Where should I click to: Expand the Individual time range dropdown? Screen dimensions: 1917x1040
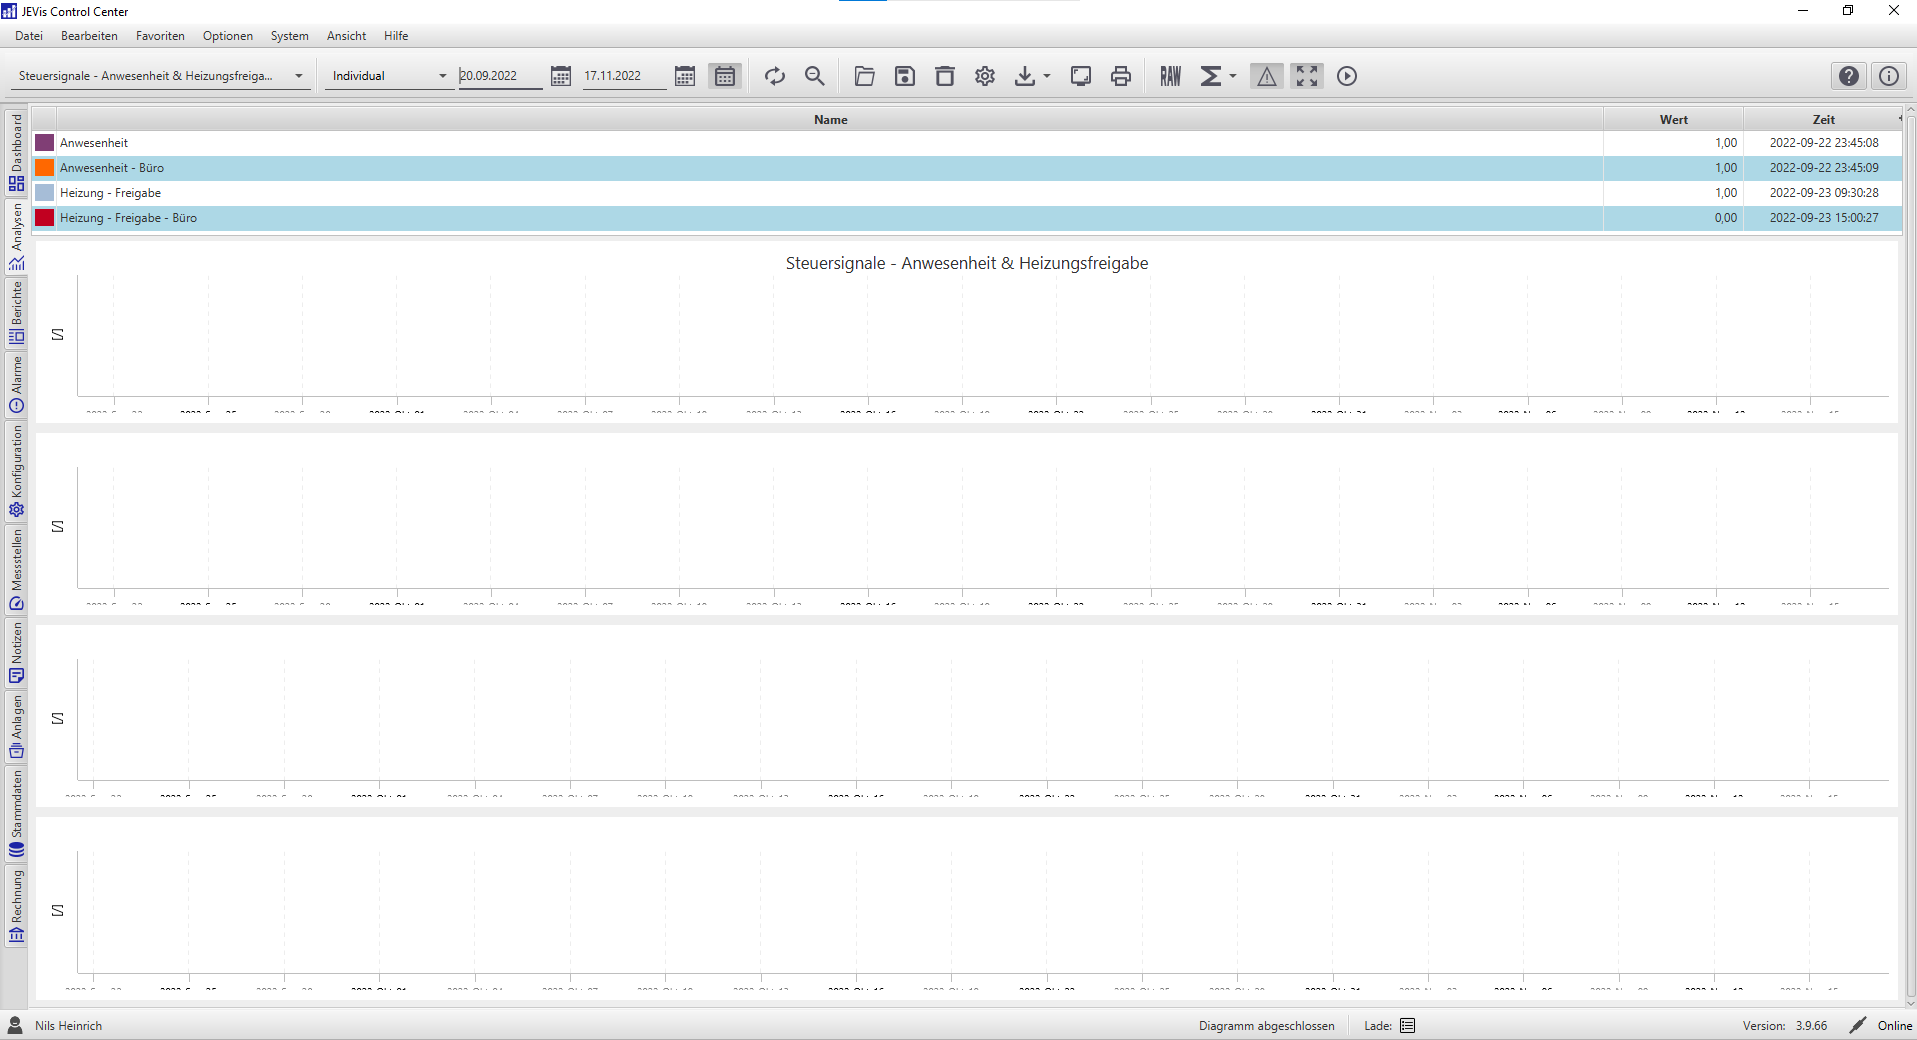pos(443,75)
